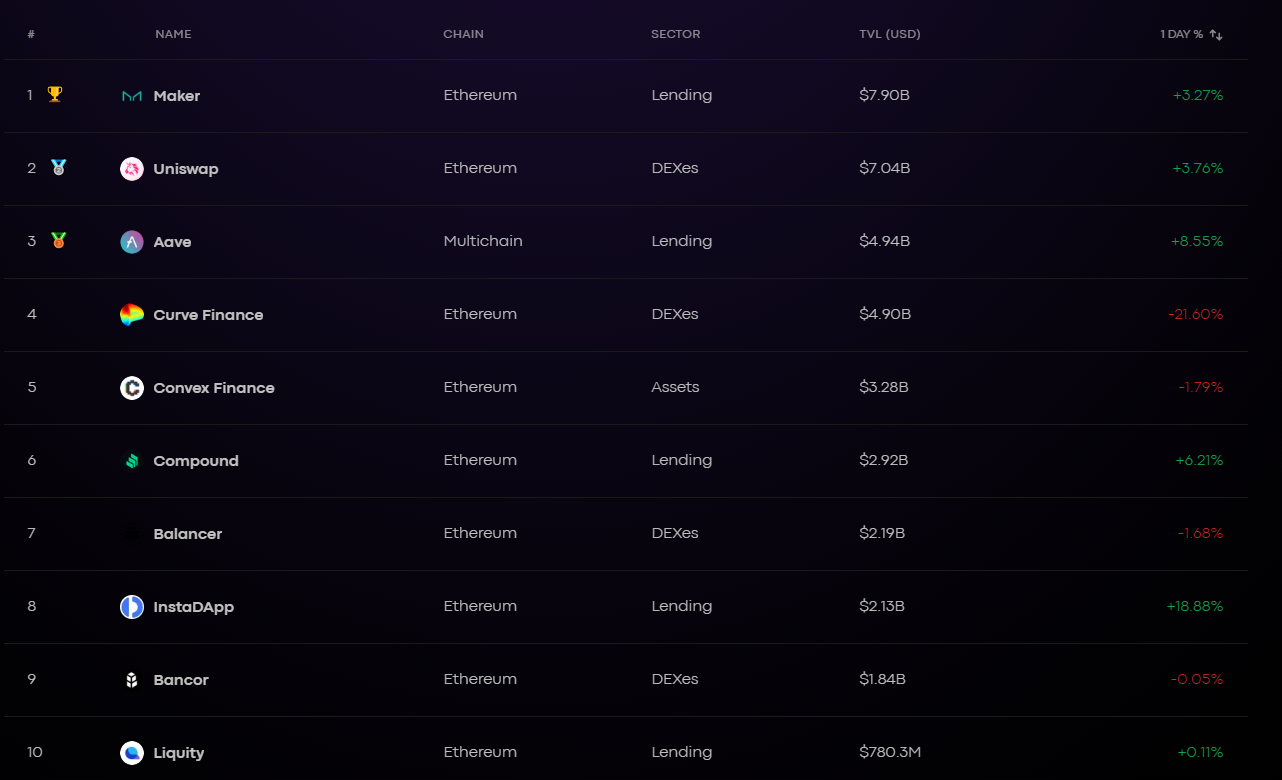Click the pink Uniswap unicorn icon
Image resolution: width=1282 pixels, height=780 pixels.
pyautogui.click(x=132, y=169)
